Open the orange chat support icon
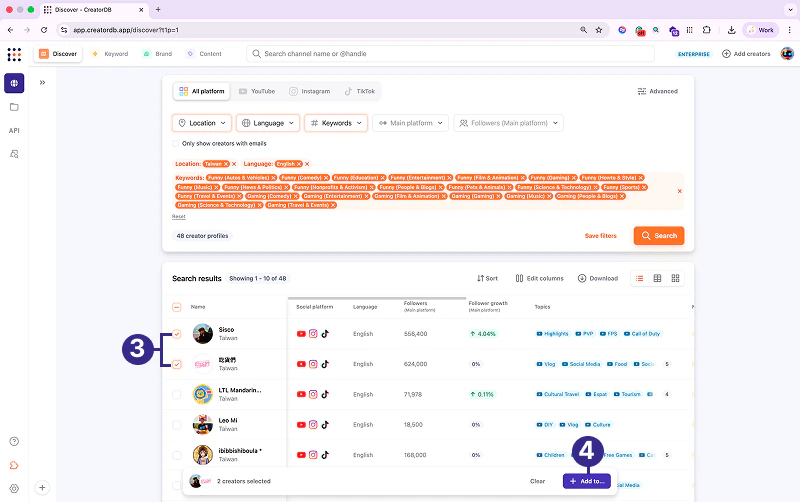The height and width of the screenshot is (502, 800). [x=14, y=465]
